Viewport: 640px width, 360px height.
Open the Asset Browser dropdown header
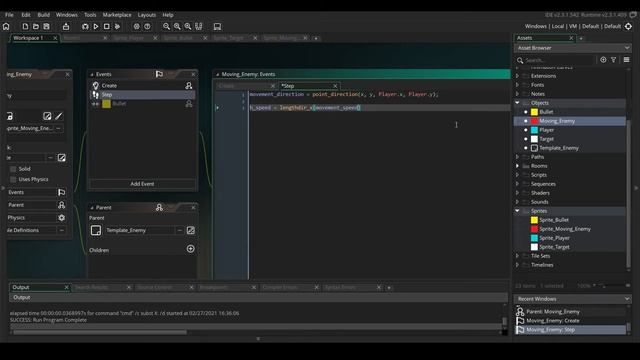click(573, 48)
